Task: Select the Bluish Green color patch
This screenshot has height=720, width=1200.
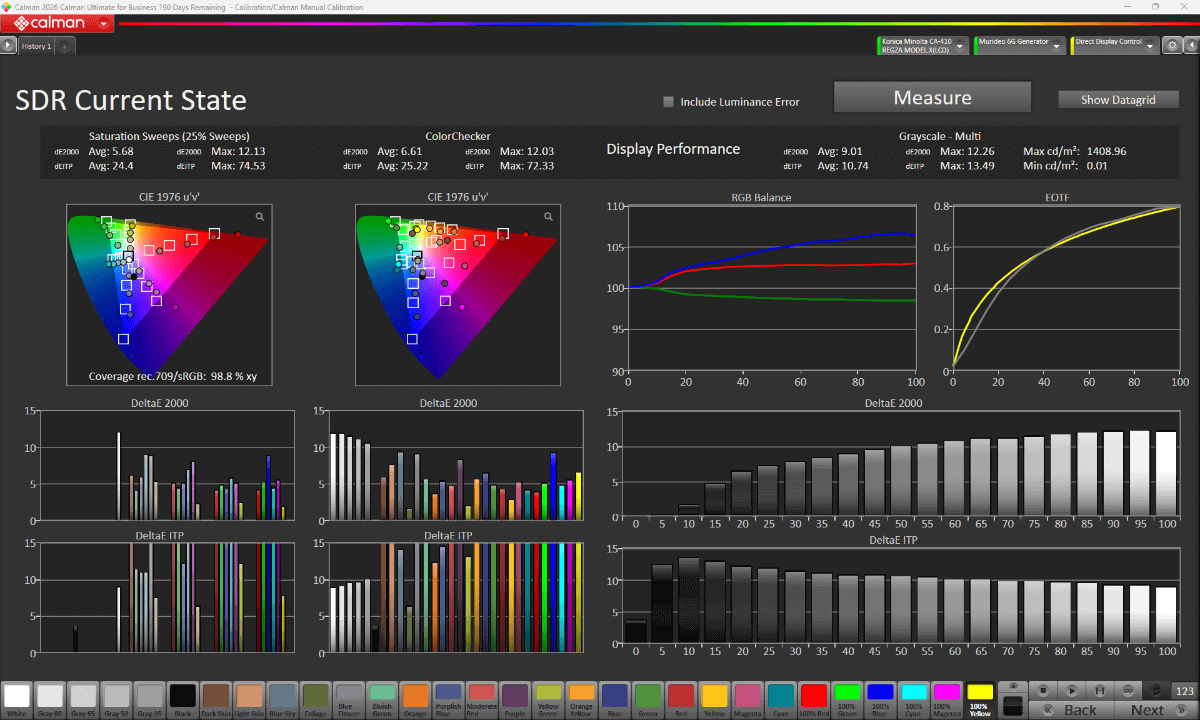Action: [x=381, y=698]
